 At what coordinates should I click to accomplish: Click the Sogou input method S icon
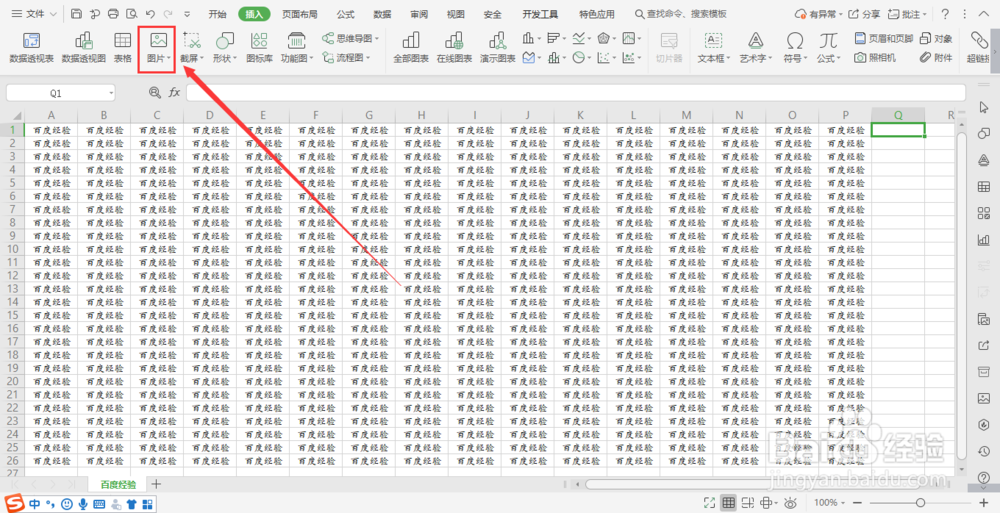[x=15, y=503]
